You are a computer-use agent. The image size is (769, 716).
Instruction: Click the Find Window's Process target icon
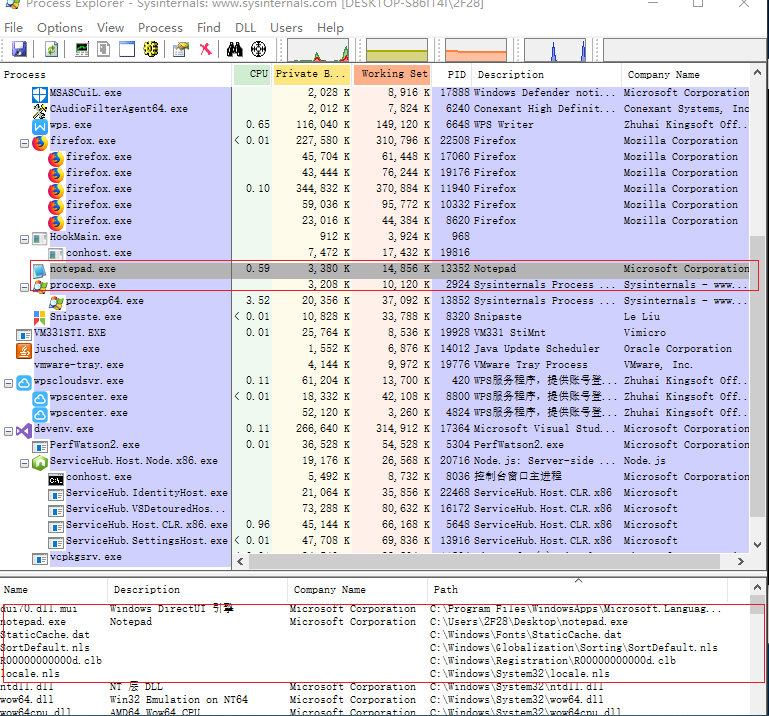[x=258, y=49]
